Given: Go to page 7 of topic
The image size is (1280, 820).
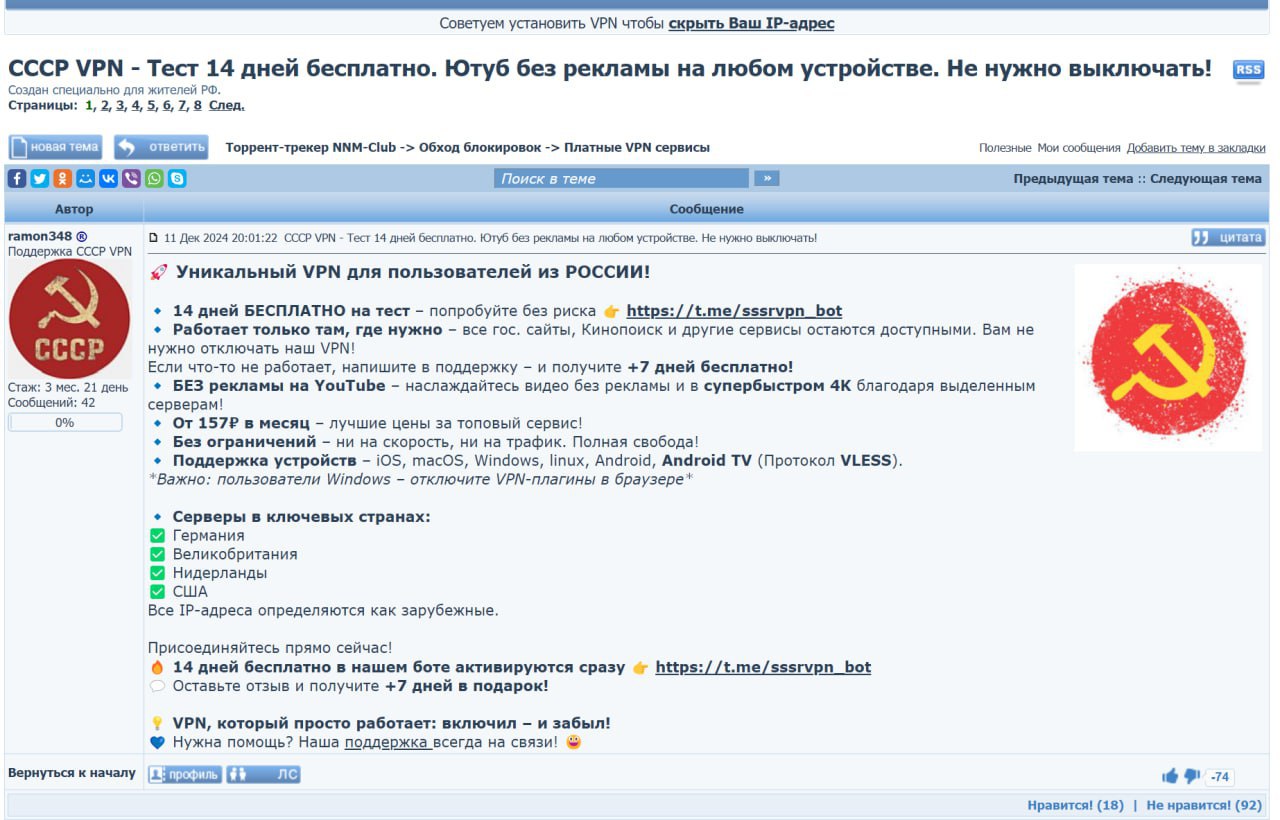Looking at the screenshot, I should [182, 105].
